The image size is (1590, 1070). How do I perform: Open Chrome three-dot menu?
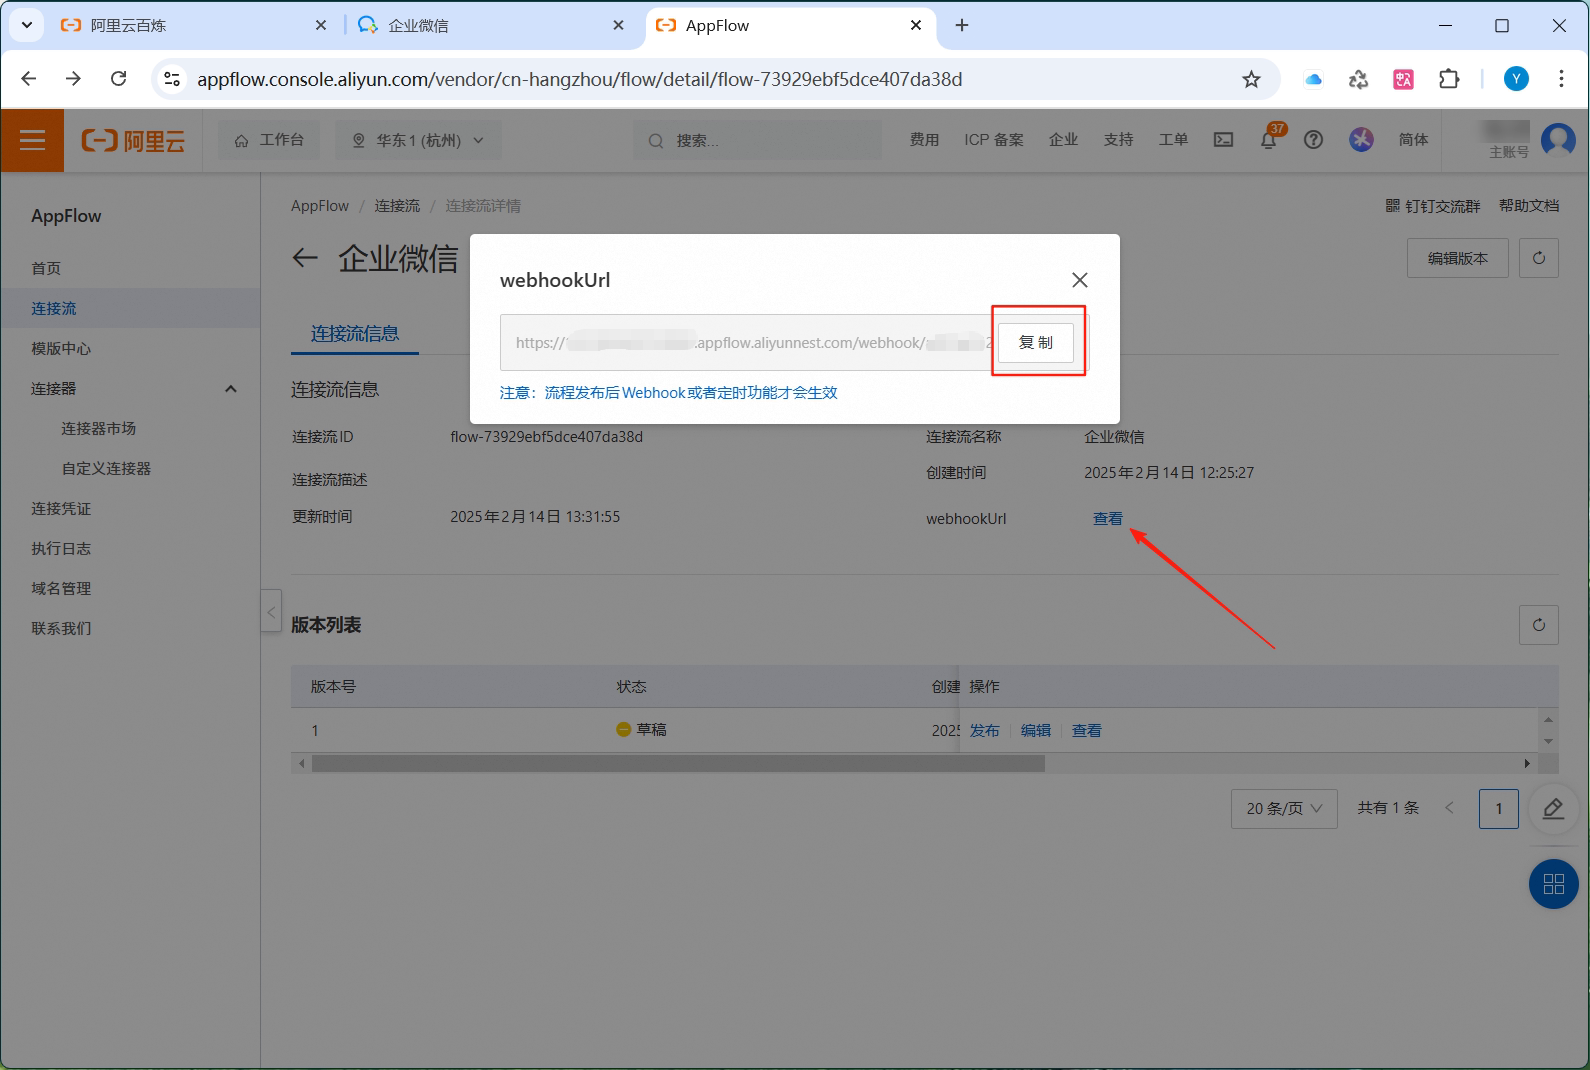click(1561, 79)
